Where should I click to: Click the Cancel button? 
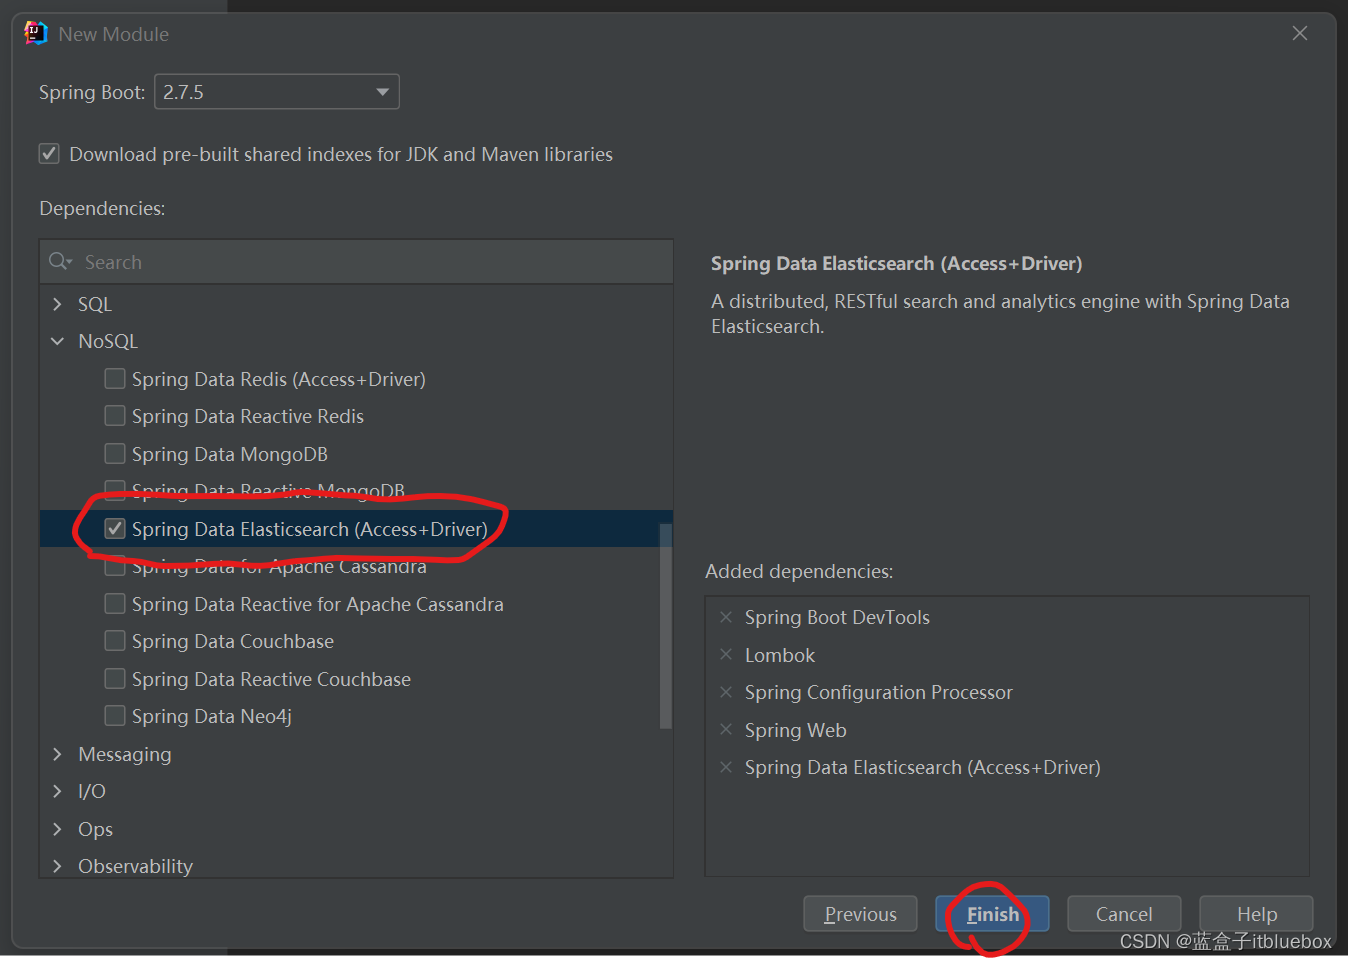coord(1124,914)
